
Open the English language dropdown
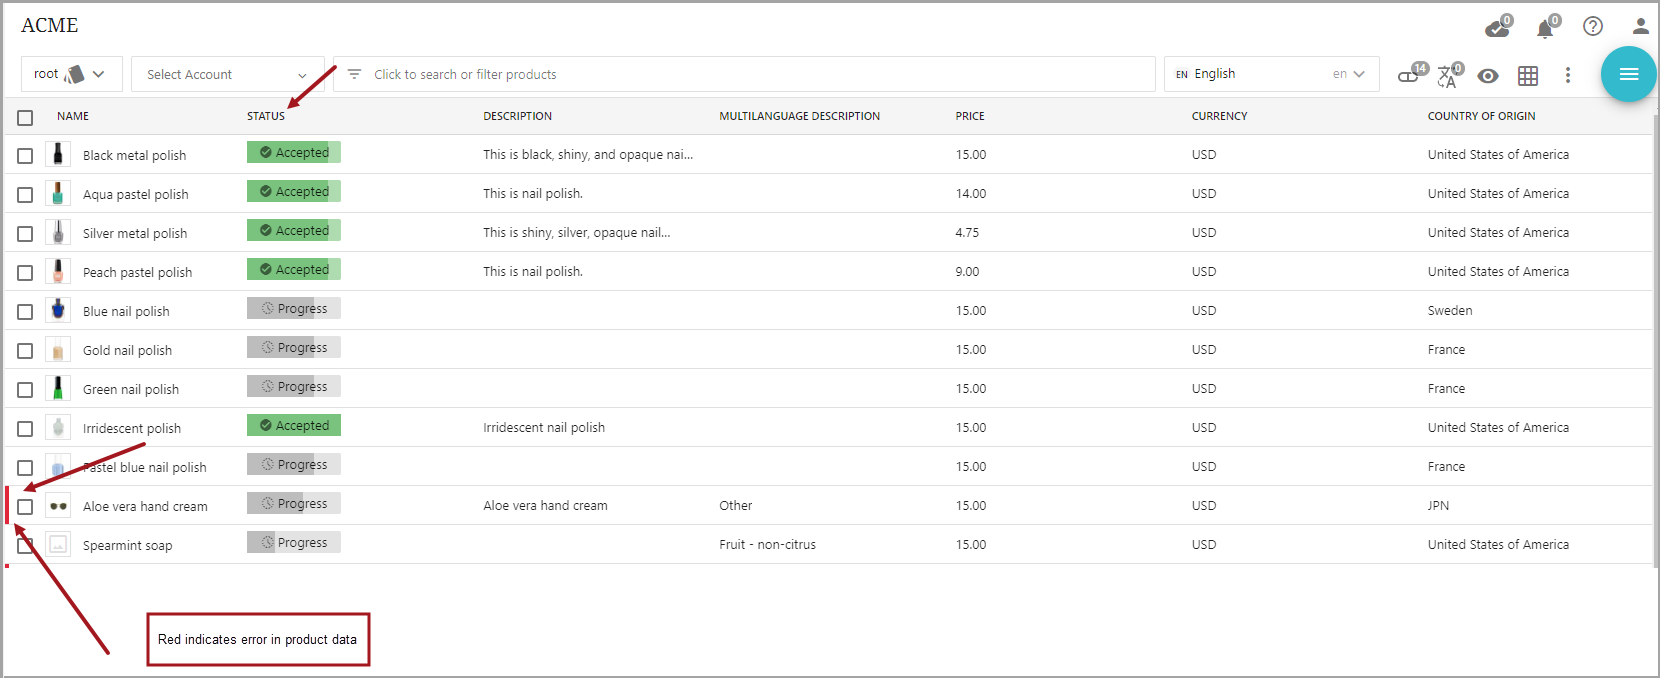1270,74
